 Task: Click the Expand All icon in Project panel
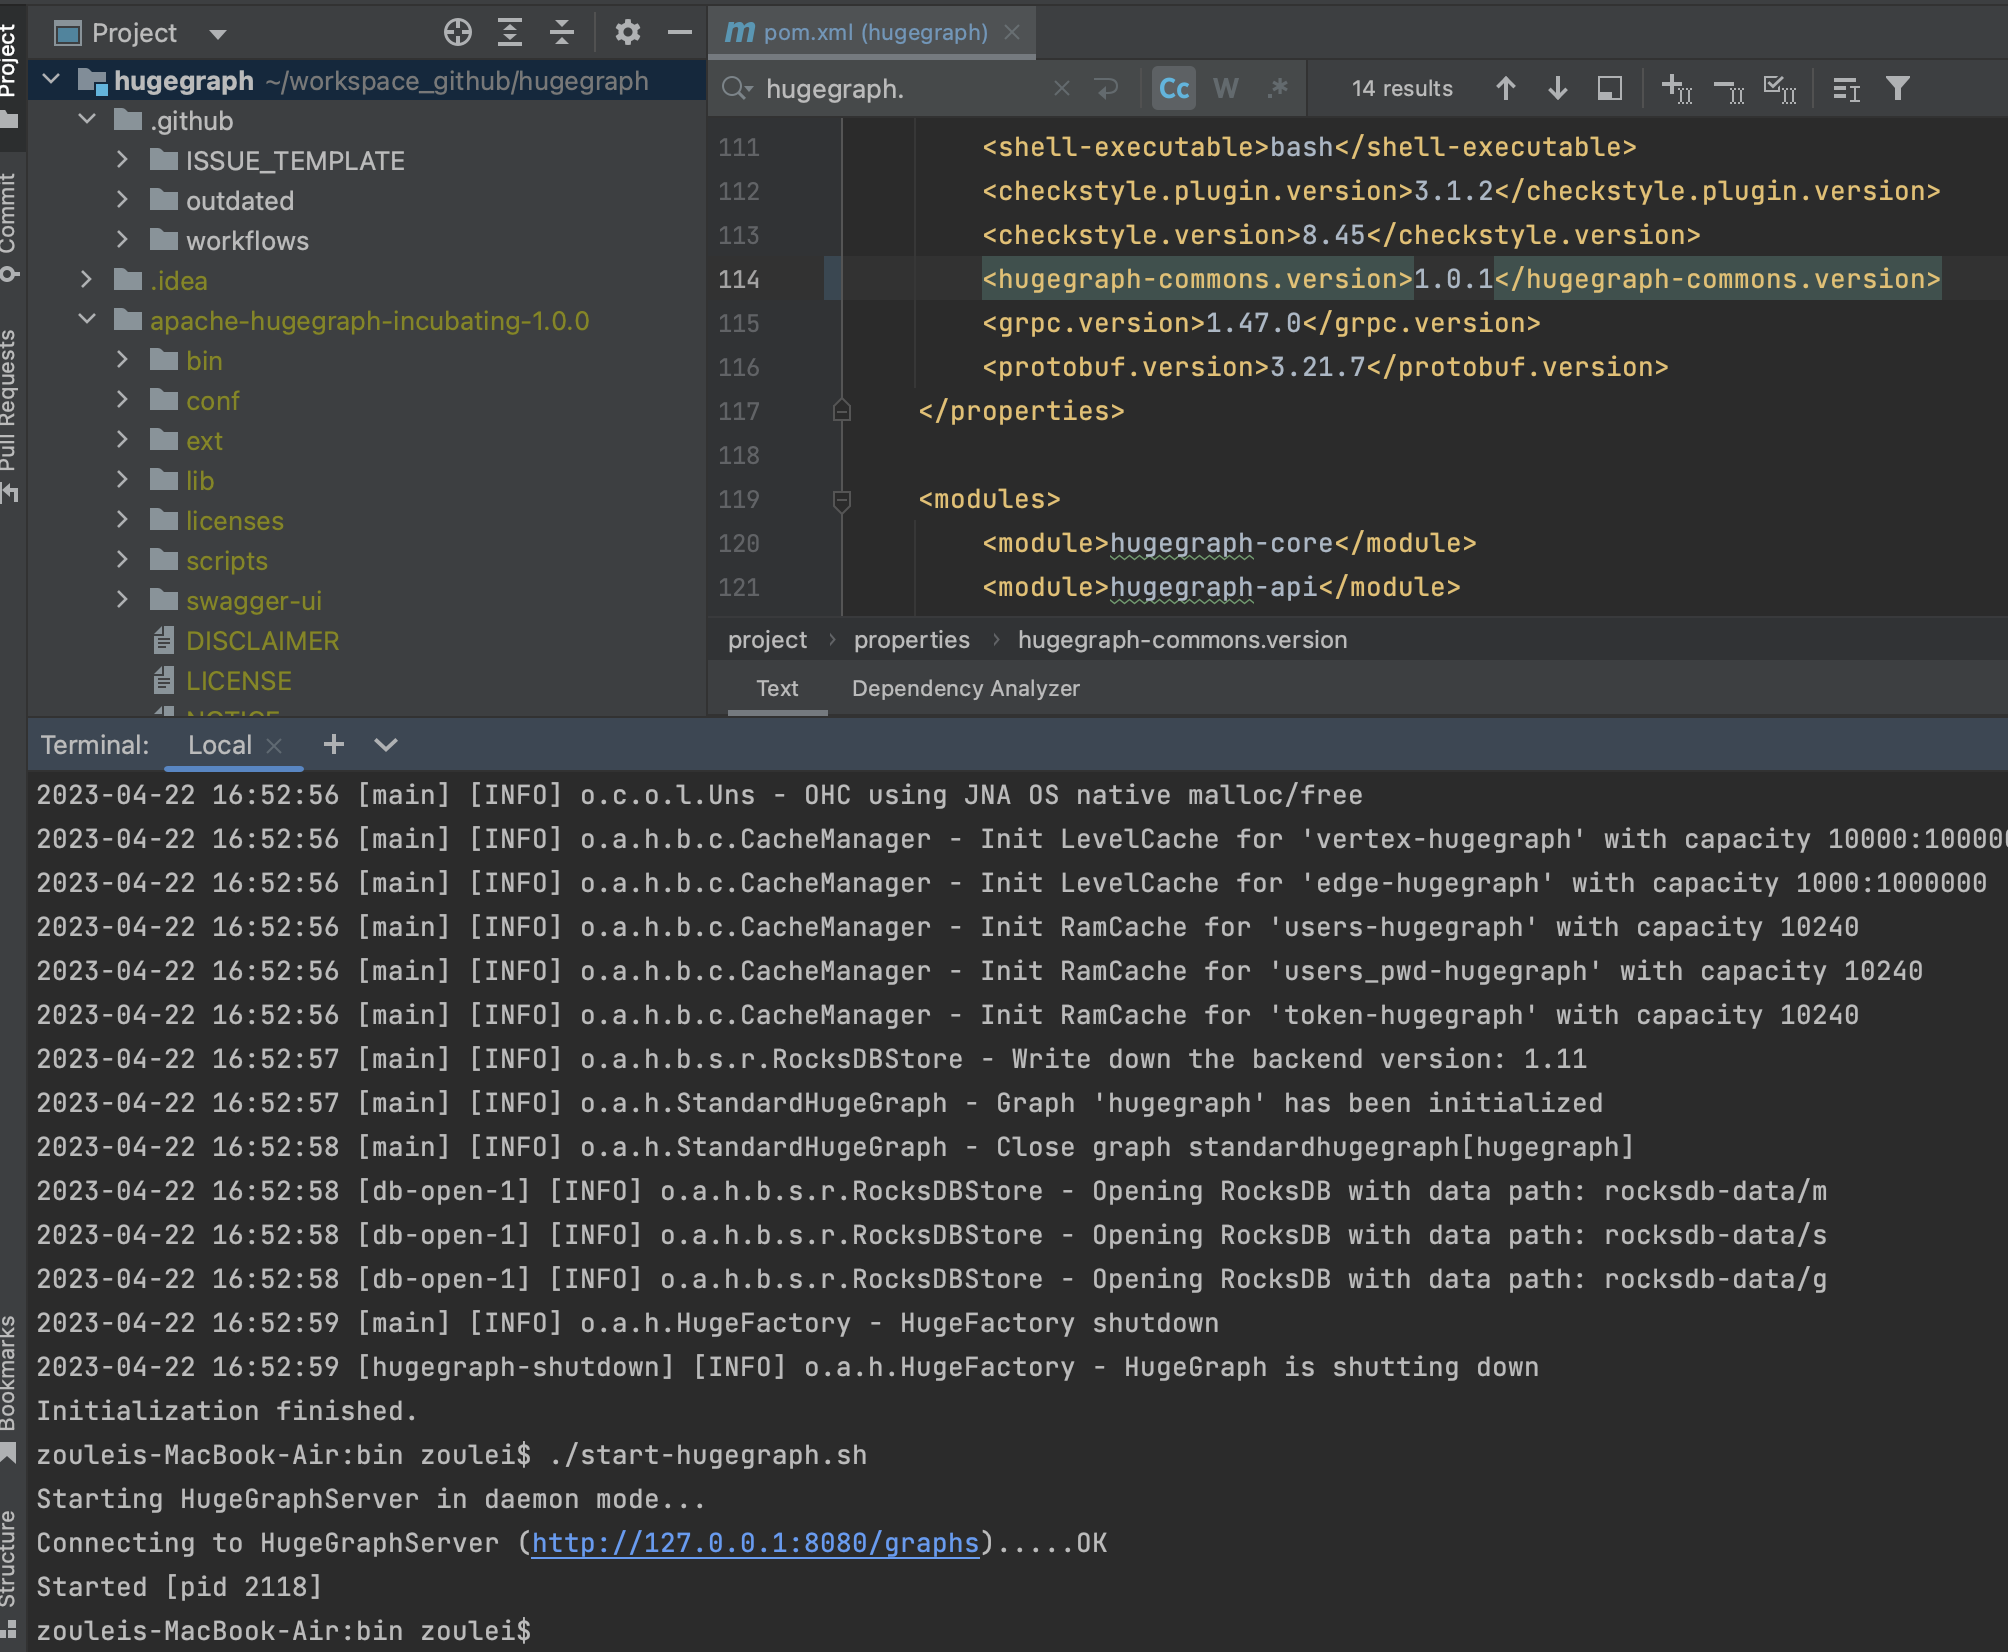point(510,33)
